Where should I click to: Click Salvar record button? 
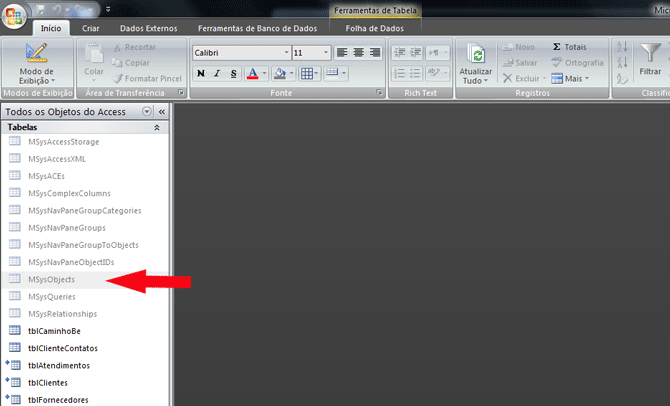click(520, 63)
